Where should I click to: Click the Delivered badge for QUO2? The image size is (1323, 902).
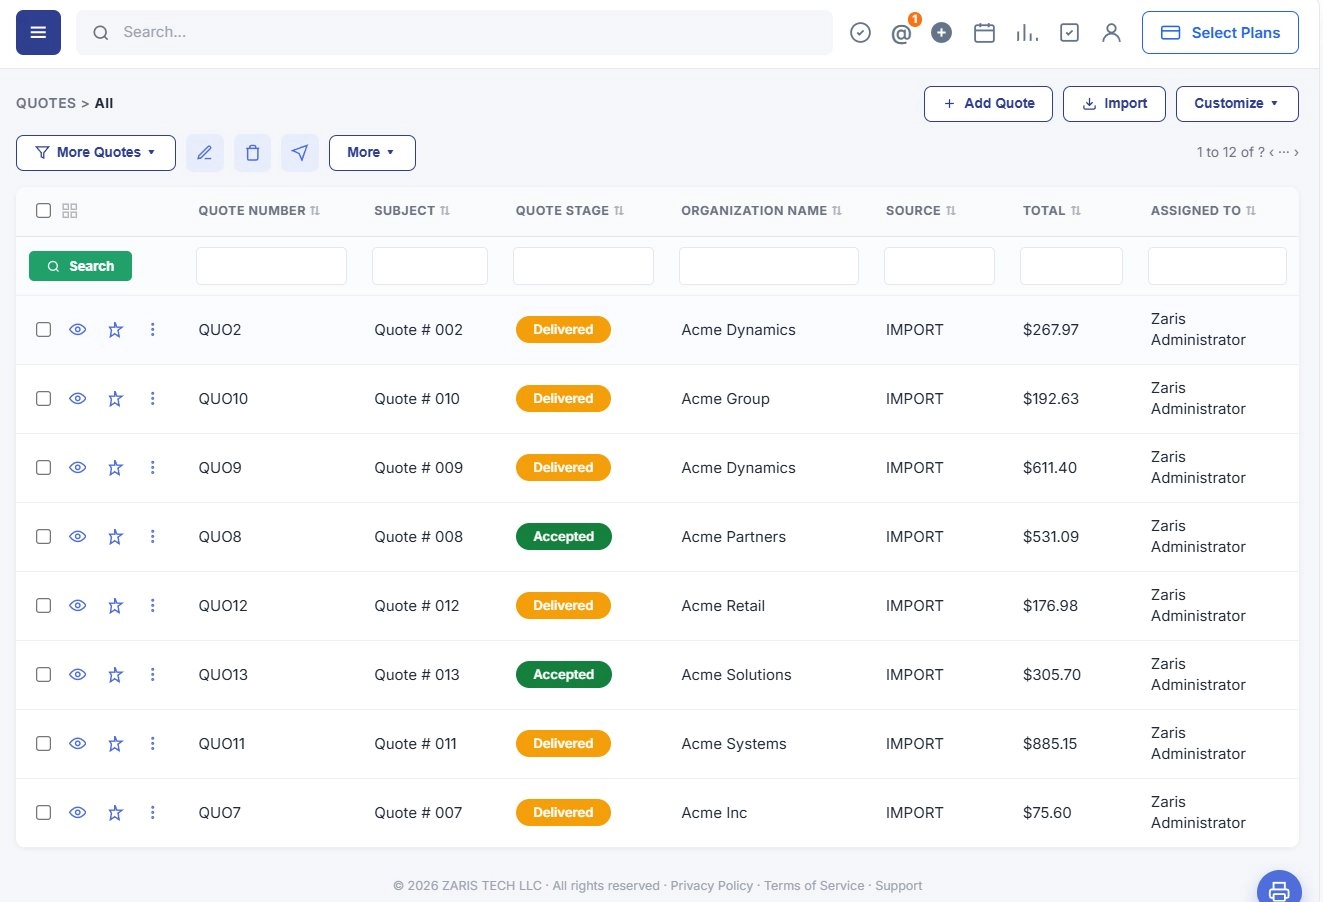pos(563,330)
